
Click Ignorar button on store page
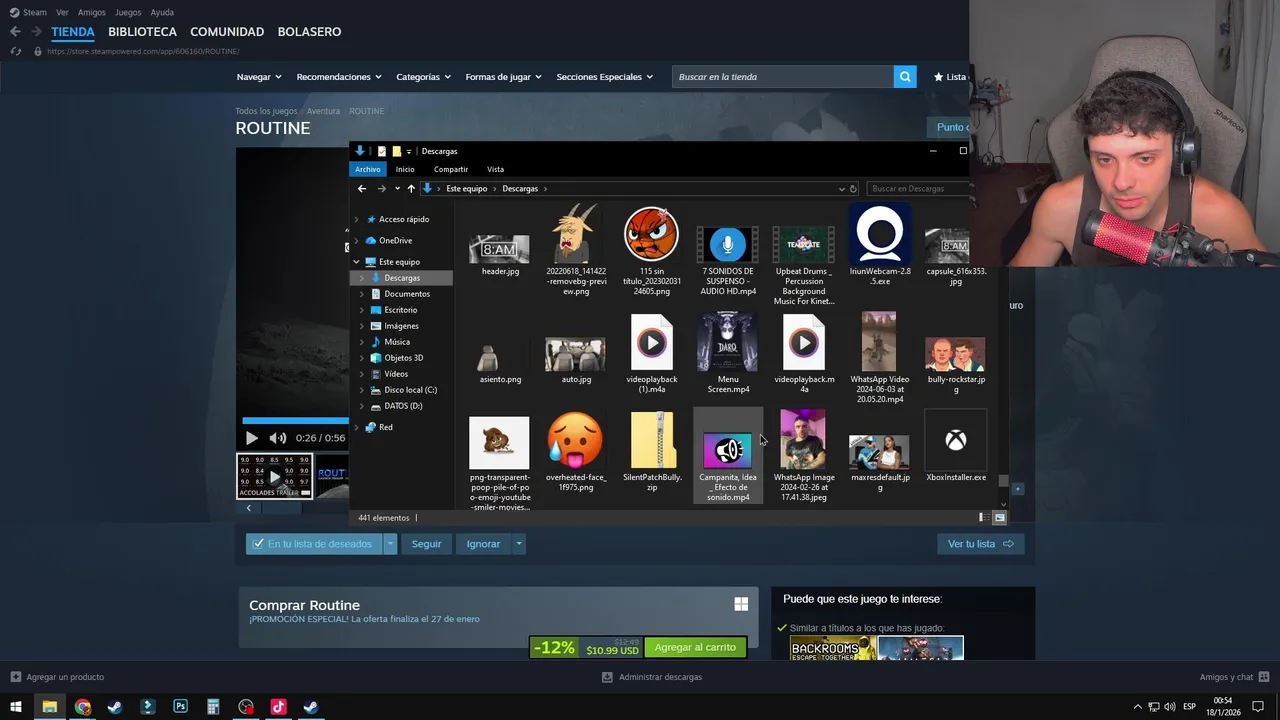[x=483, y=544]
